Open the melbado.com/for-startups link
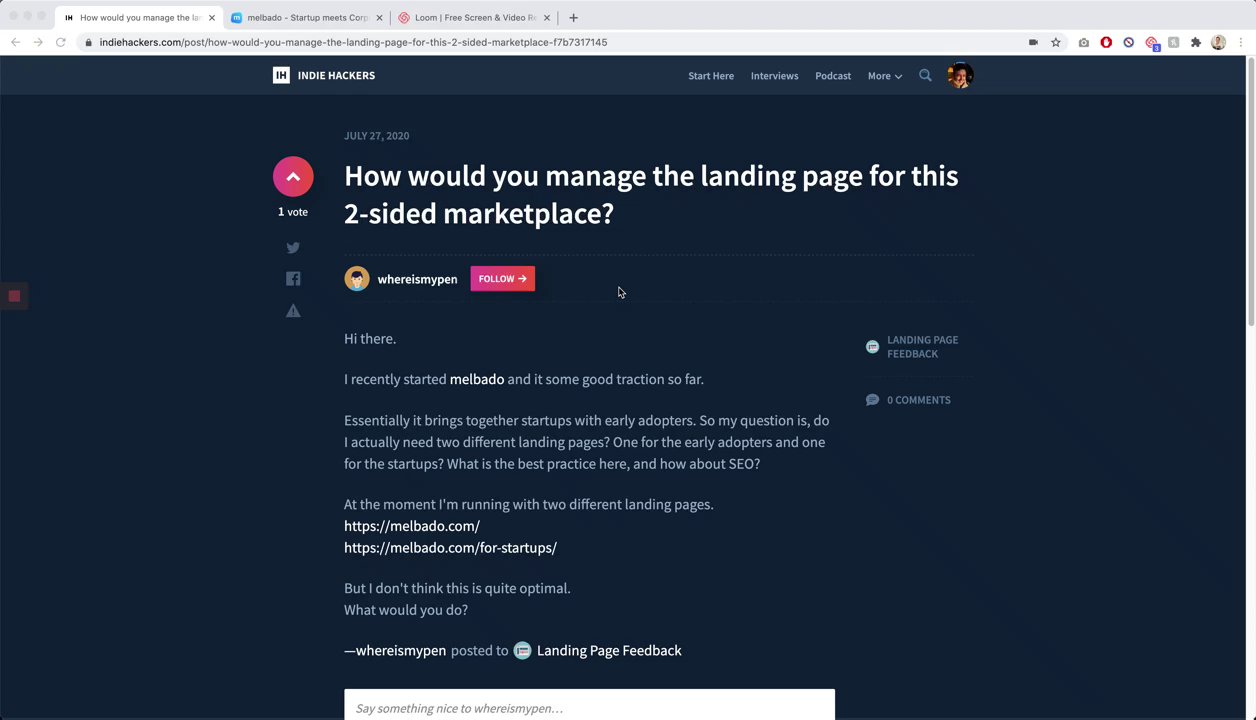The height and width of the screenshot is (720, 1256). [x=450, y=547]
